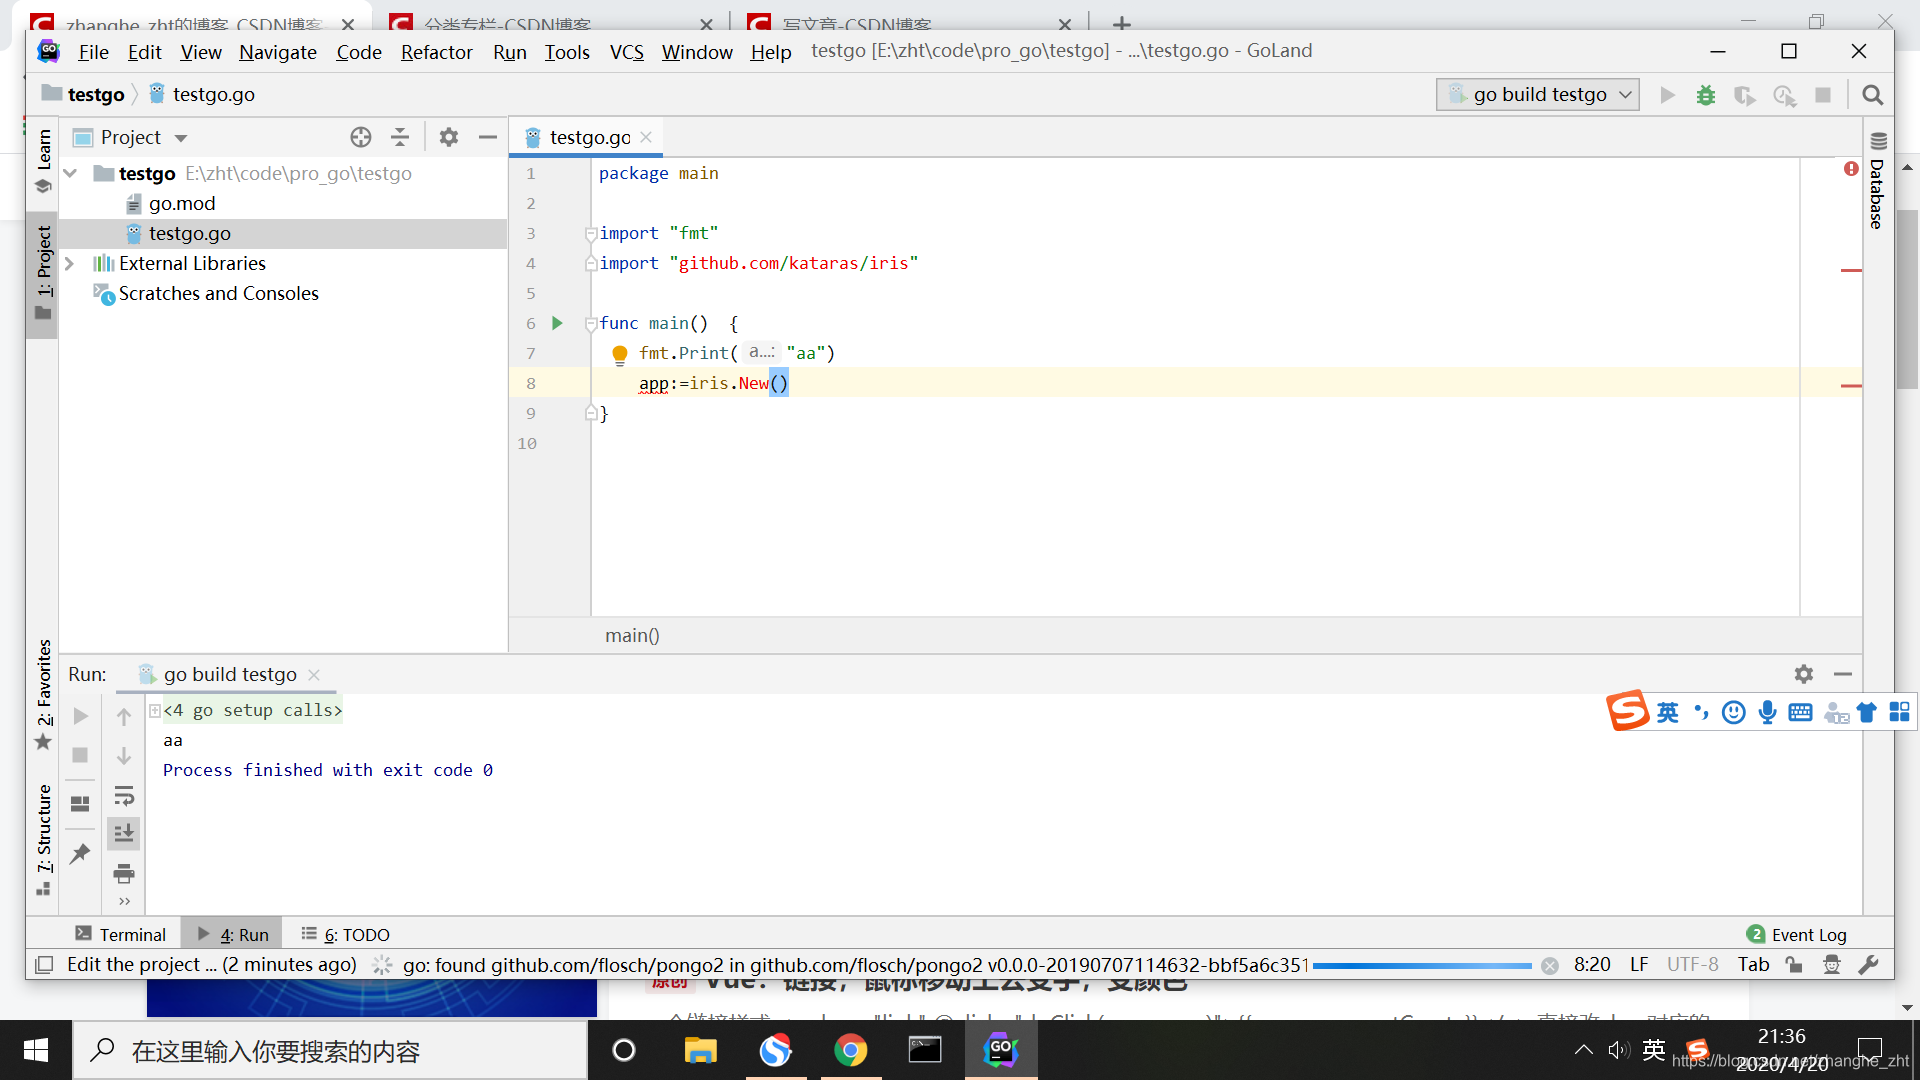Run the go build testgo configuration
This screenshot has width=1920, height=1080.
pyautogui.click(x=1667, y=95)
